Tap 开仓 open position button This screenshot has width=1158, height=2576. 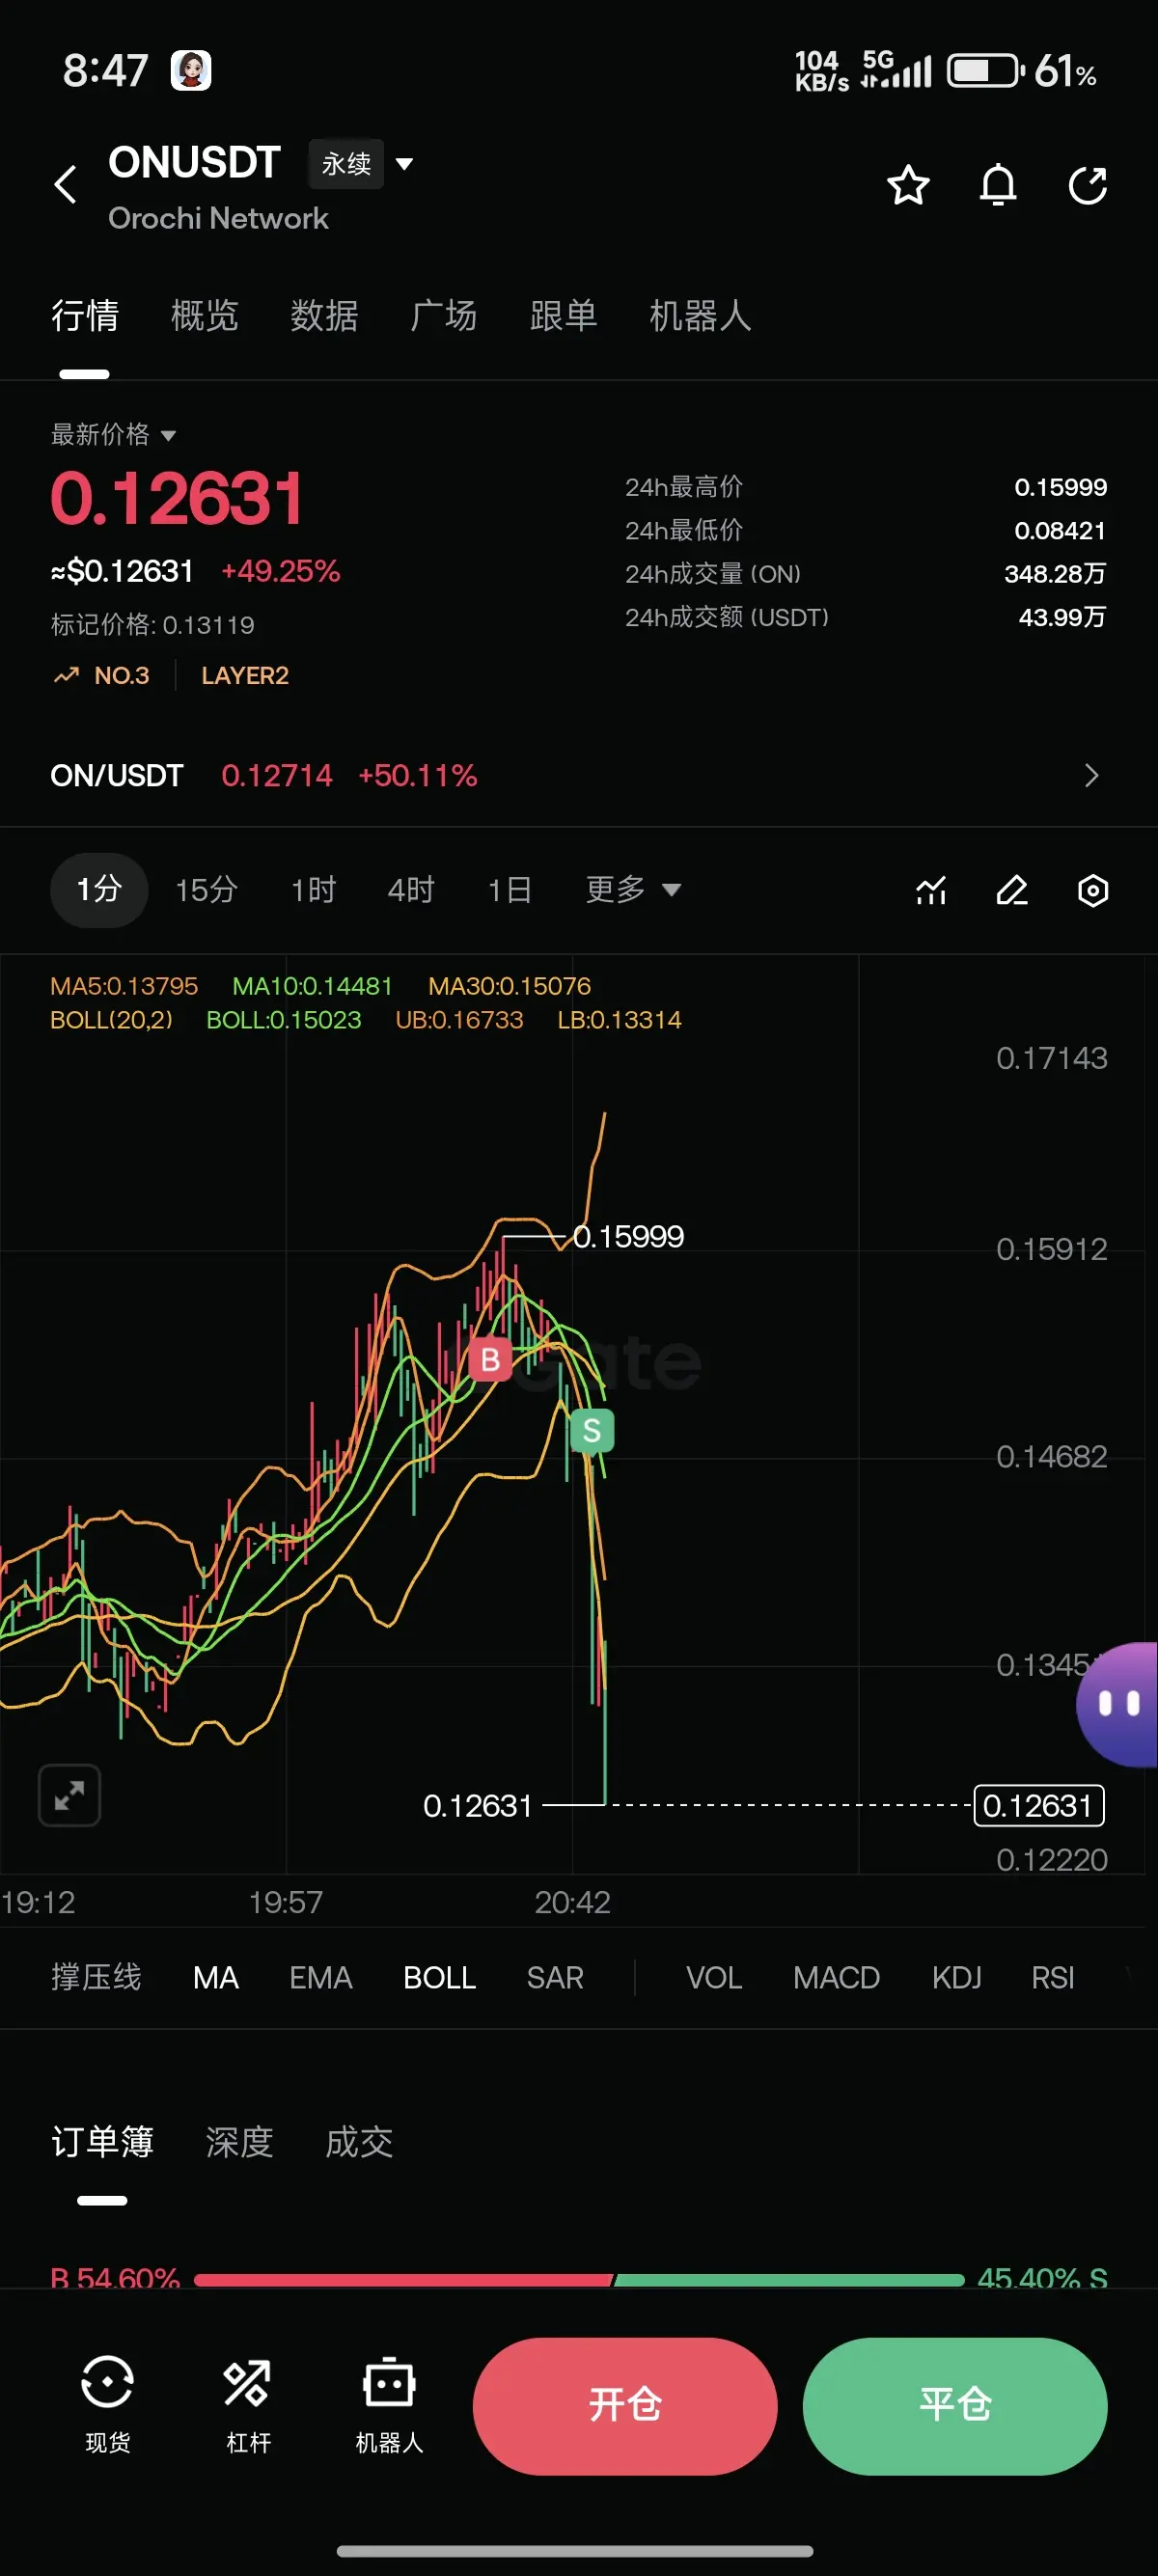(x=625, y=2405)
